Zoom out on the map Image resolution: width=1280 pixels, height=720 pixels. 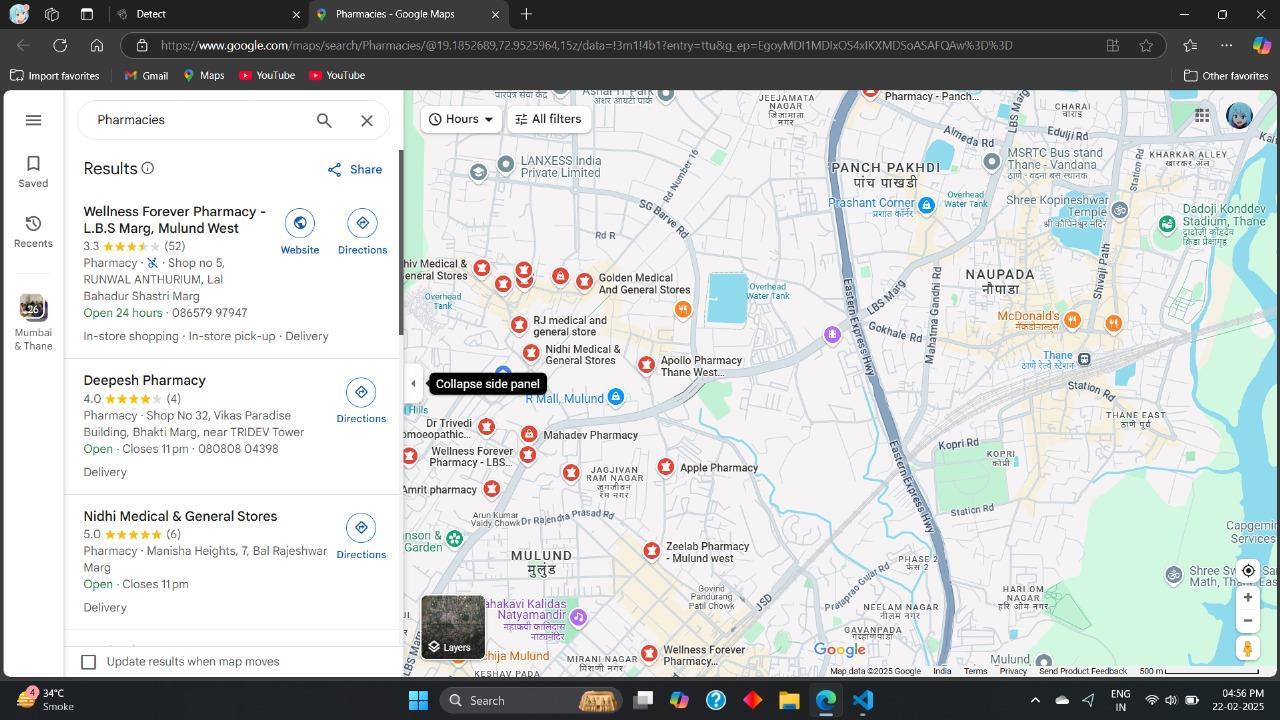pyautogui.click(x=1248, y=621)
